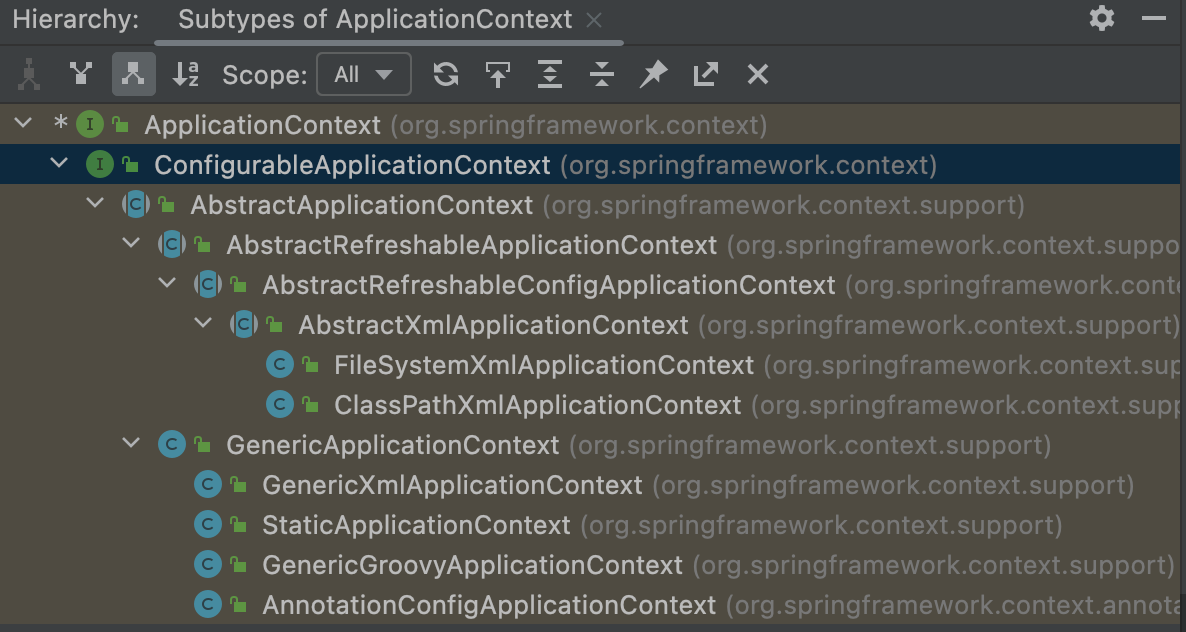This screenshot has width=1186, height=632.
Task: Select the Subtypes of ApplicationContext tab
Action: (x=375, y=19)
